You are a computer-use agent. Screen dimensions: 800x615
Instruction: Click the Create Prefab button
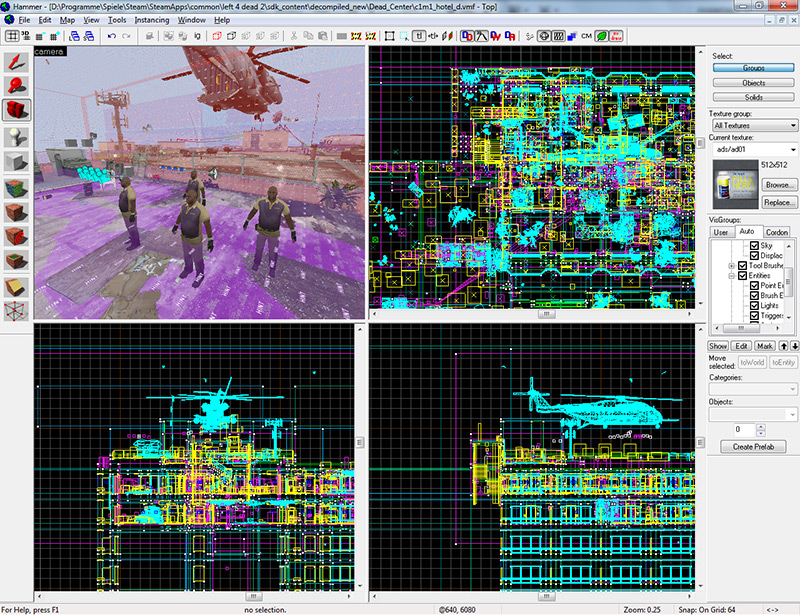tap(753, 447)
